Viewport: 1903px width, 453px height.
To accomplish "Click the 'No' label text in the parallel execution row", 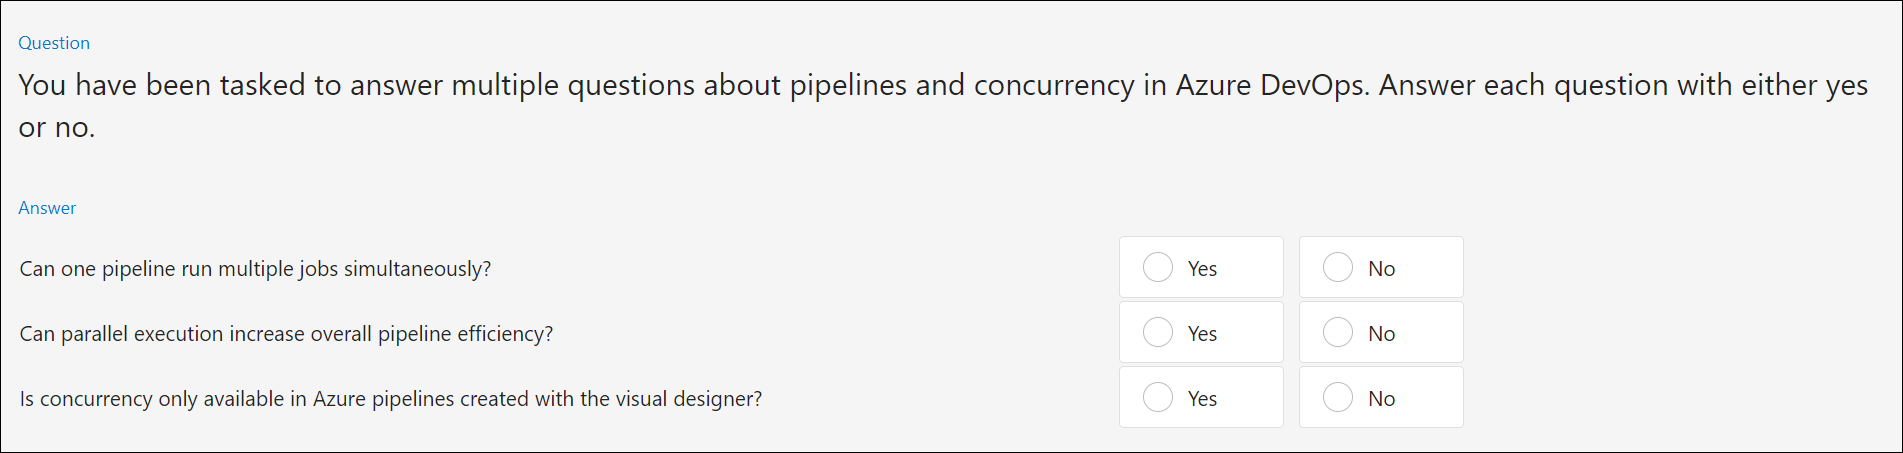I will (x=1381, y=334).
